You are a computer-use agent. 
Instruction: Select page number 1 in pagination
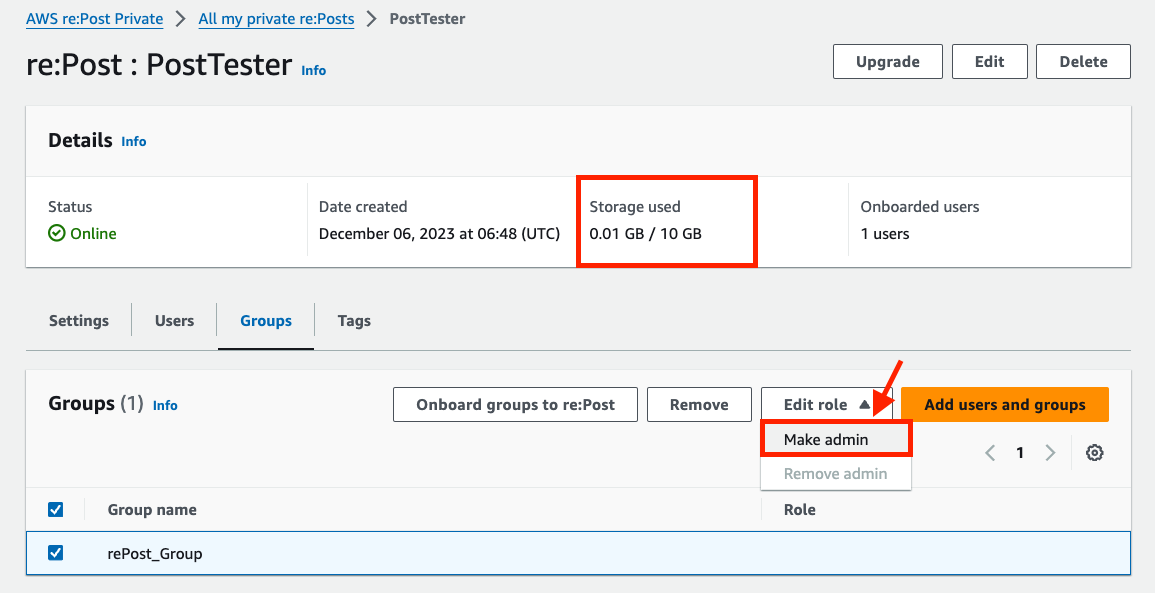point(1020,452)
